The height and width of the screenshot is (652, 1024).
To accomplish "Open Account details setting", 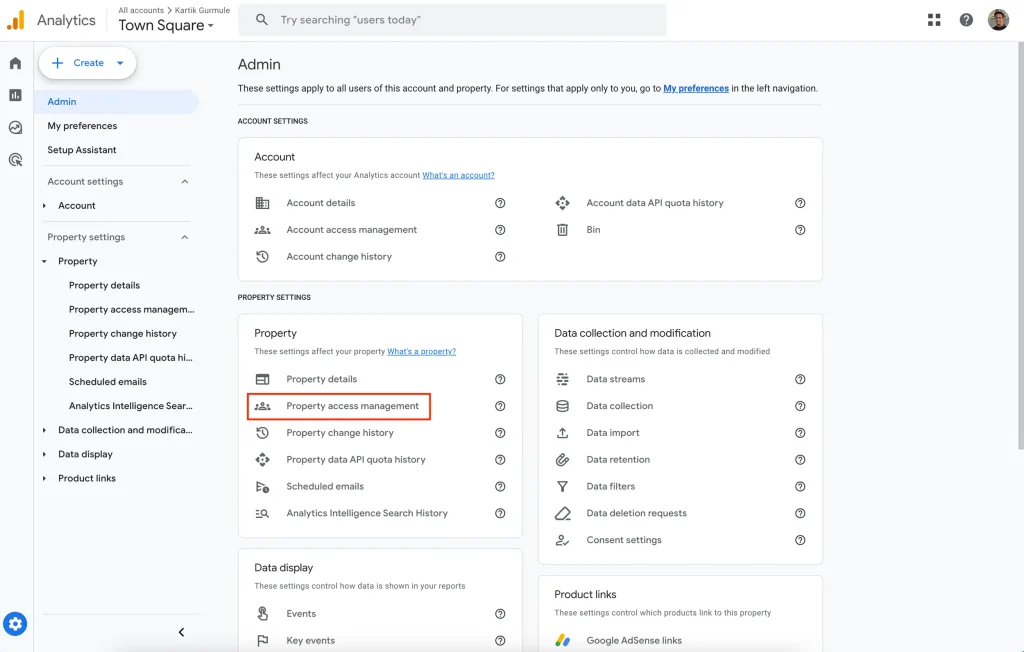I will 321,203.
